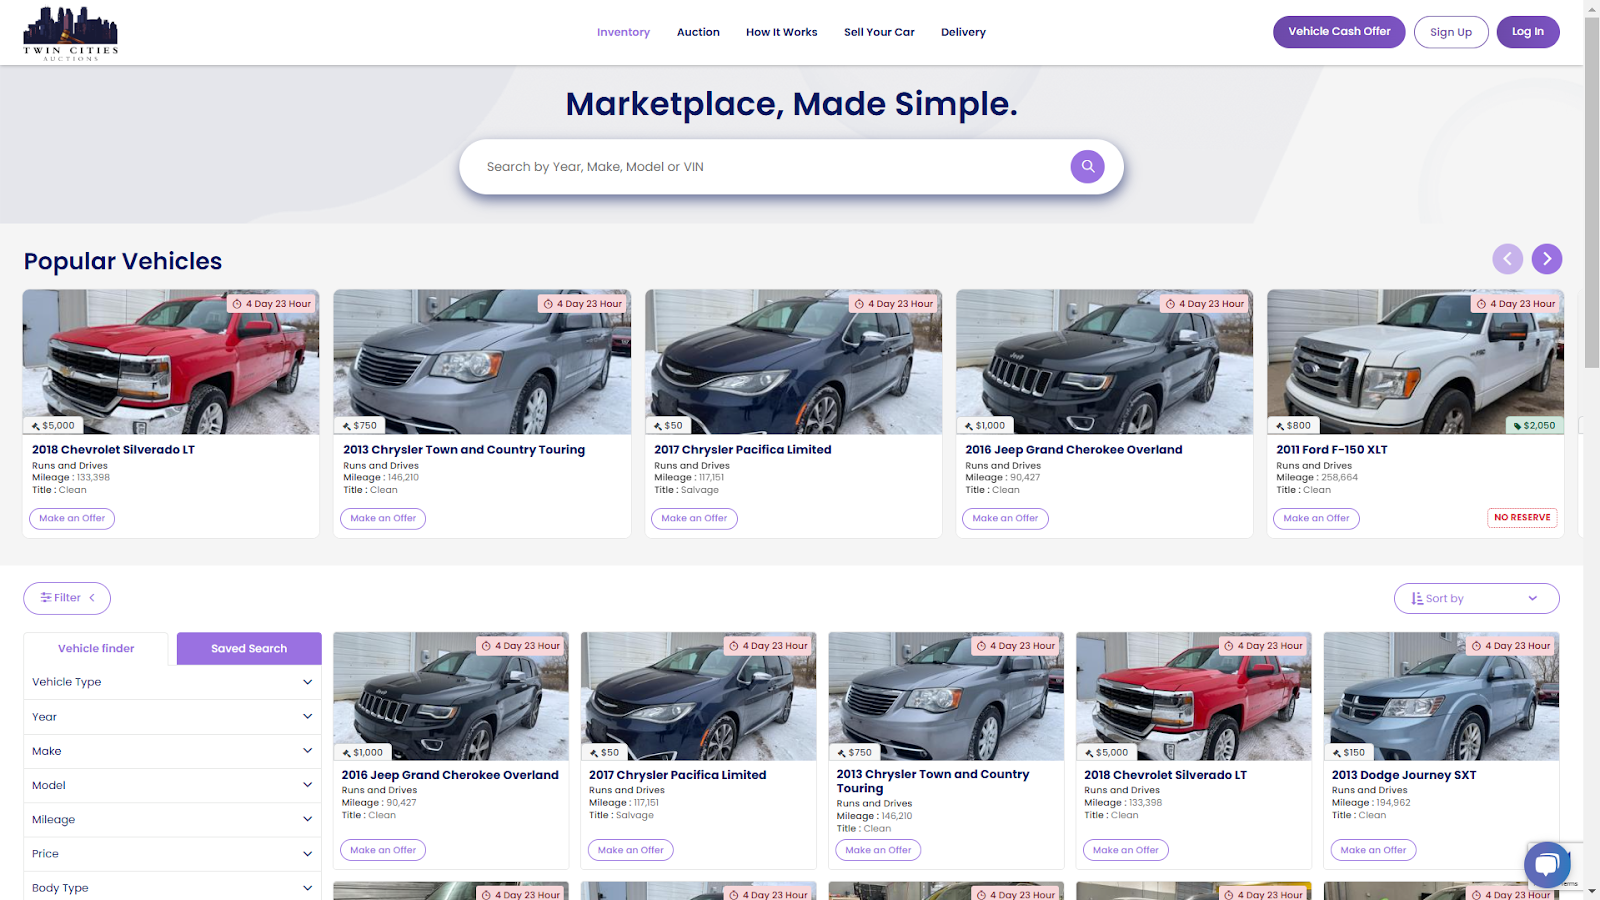1600x900 pixels.
Task: Click the $5,000 bid badge on red Silverado
Action: [53, 425]
